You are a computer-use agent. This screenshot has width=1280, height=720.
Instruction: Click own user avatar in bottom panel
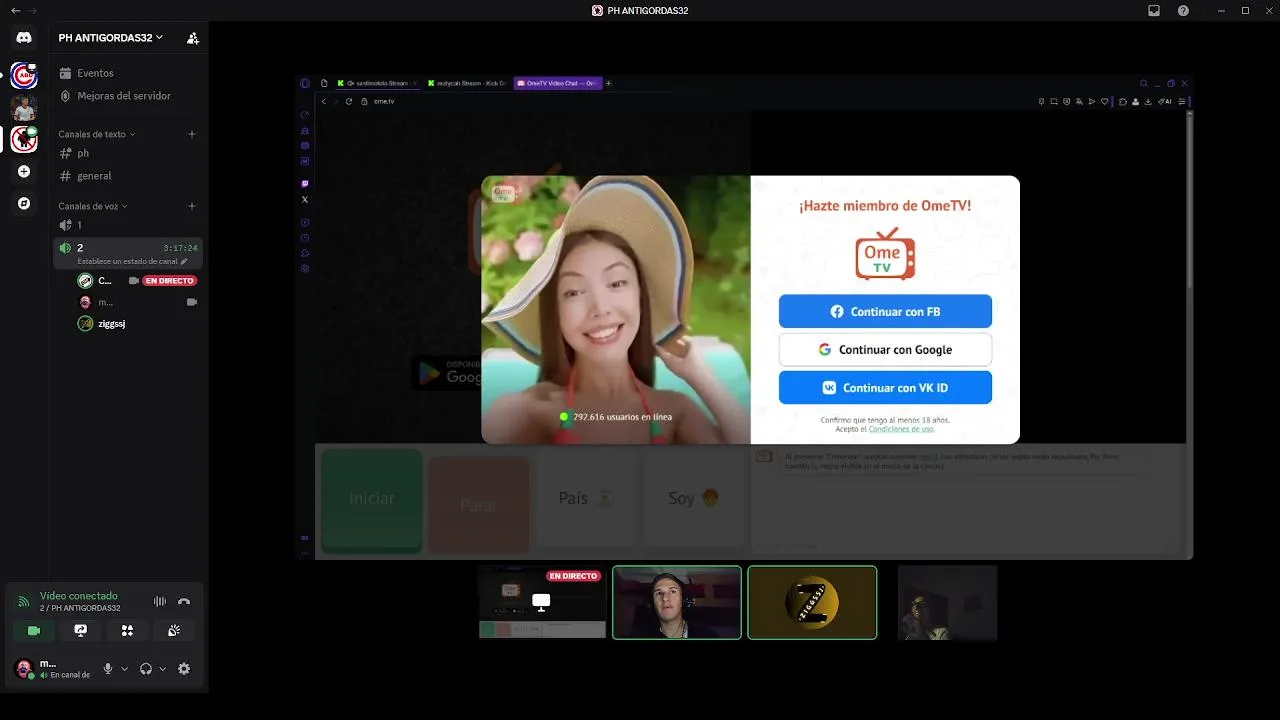coord(24,669)
